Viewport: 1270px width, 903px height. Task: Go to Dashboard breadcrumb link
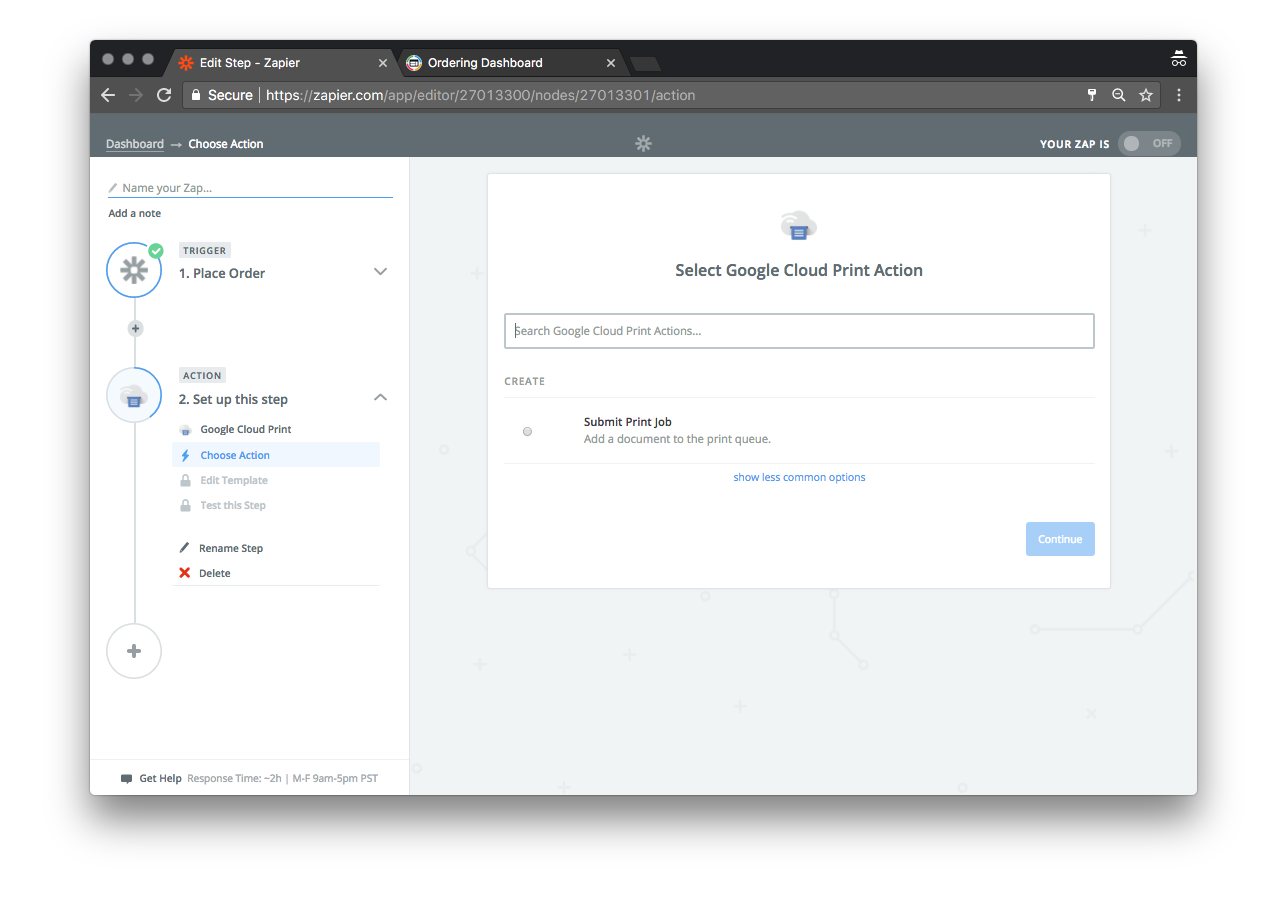coord(135,144)
